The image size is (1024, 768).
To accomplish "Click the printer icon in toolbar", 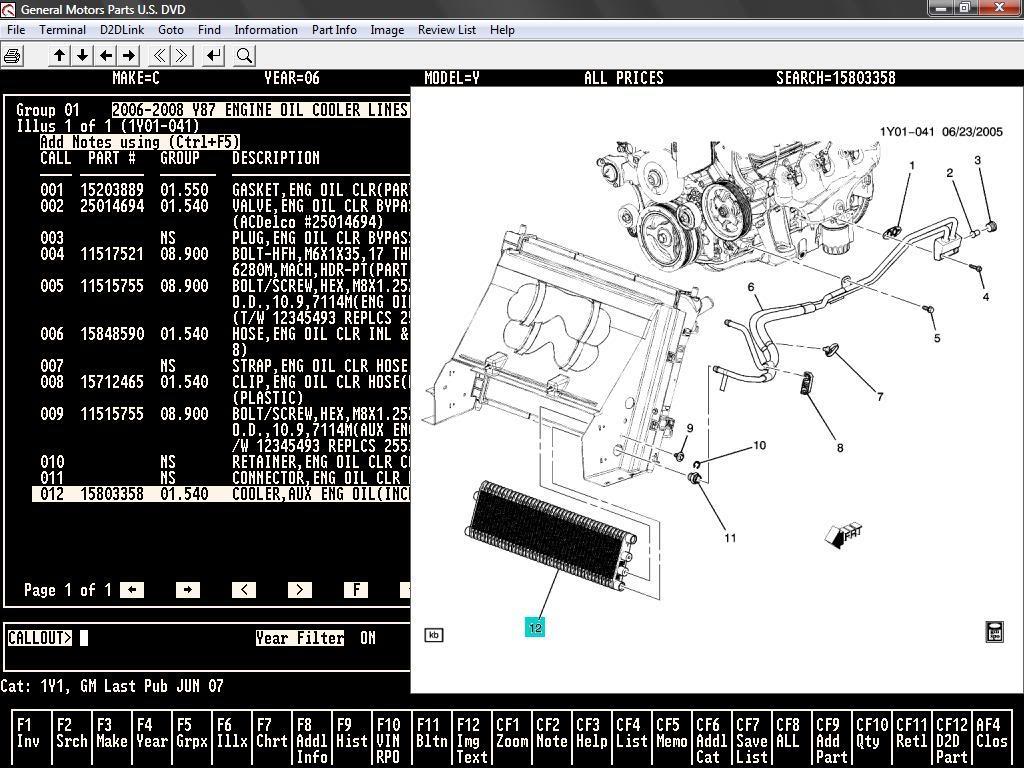I will [12, 56].
